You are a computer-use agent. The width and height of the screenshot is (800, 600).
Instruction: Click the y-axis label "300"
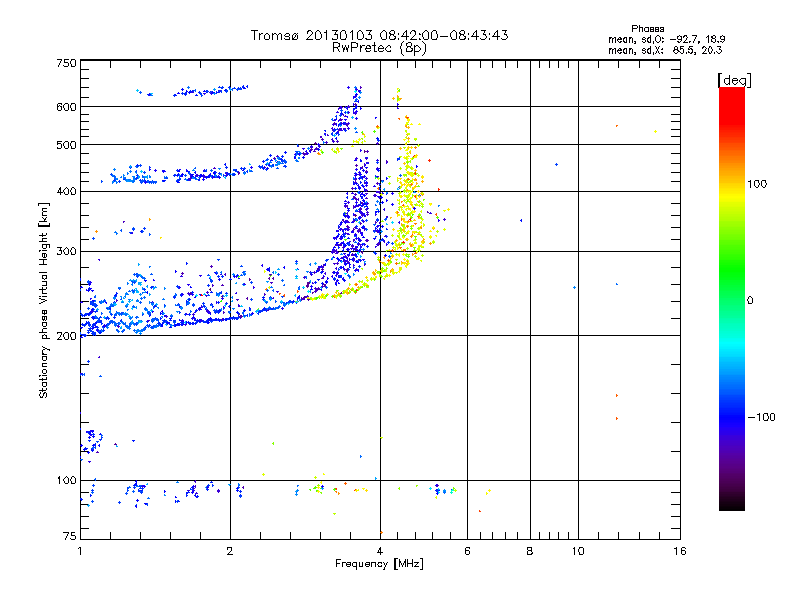66,252
